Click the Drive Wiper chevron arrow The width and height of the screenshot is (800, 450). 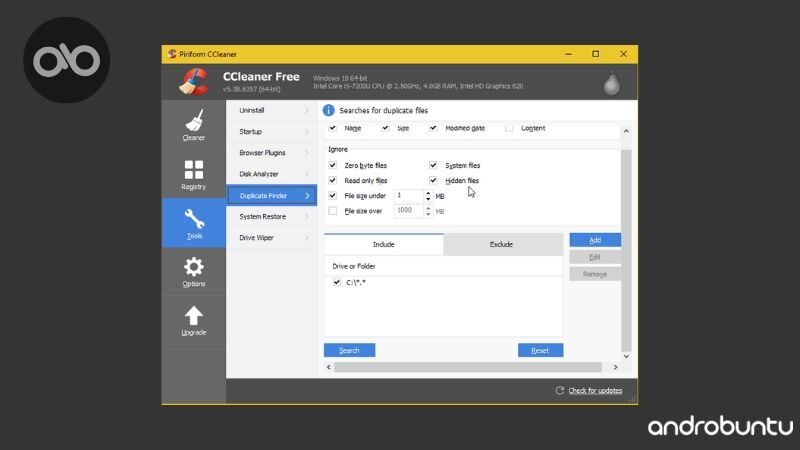coord(307,238)
